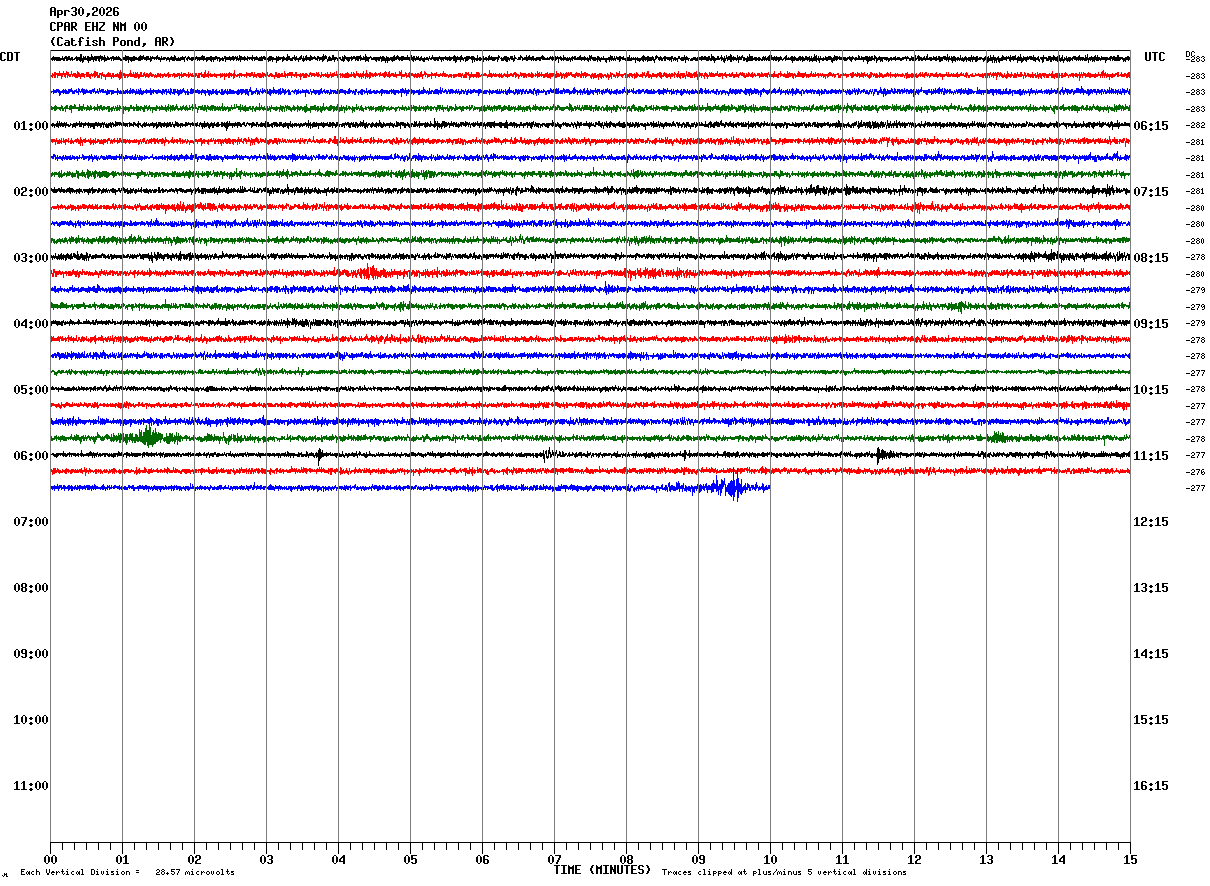Click minute 10 on the time axis
The image size is (1210, 886).
770,859
